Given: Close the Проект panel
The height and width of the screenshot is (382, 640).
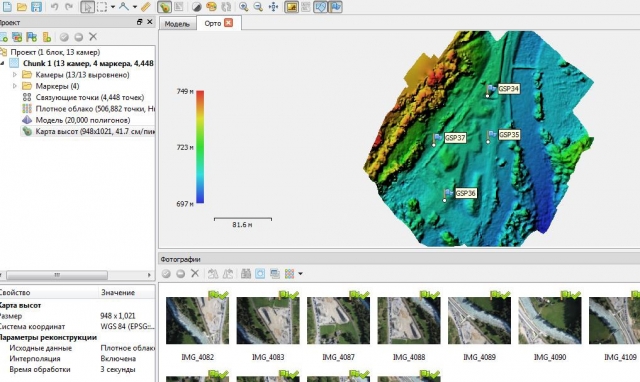Looking at the screenshot, I should 149,22.
